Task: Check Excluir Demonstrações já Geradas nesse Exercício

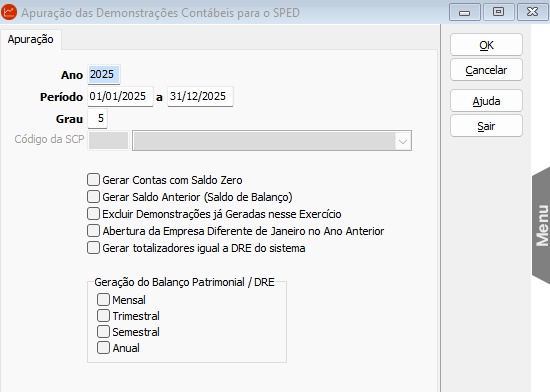Action: (93, 214)
